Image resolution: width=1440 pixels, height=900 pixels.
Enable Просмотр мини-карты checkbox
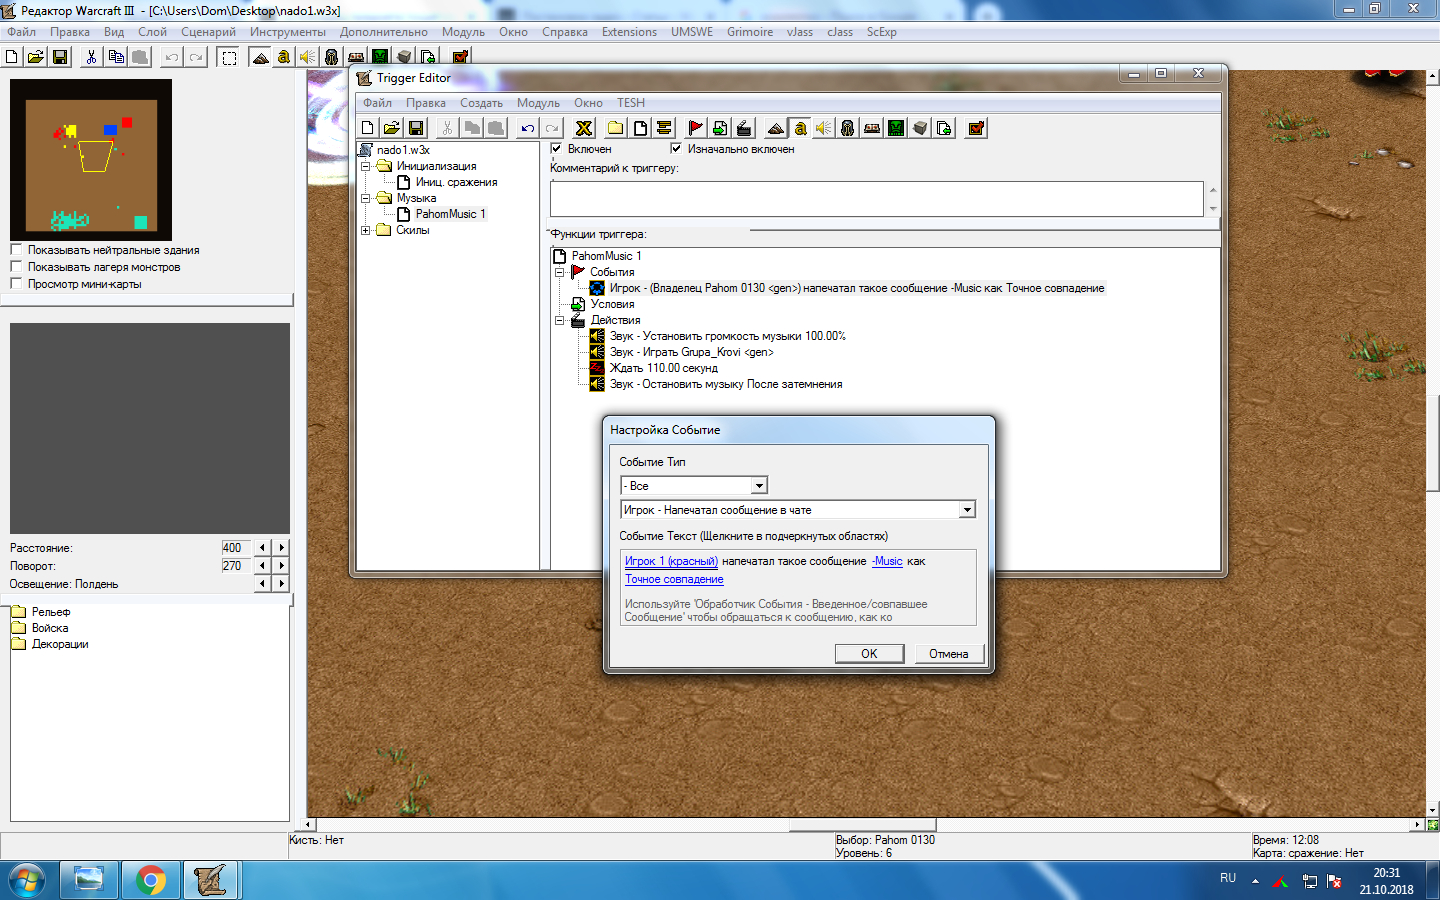[x=16, y=284]
